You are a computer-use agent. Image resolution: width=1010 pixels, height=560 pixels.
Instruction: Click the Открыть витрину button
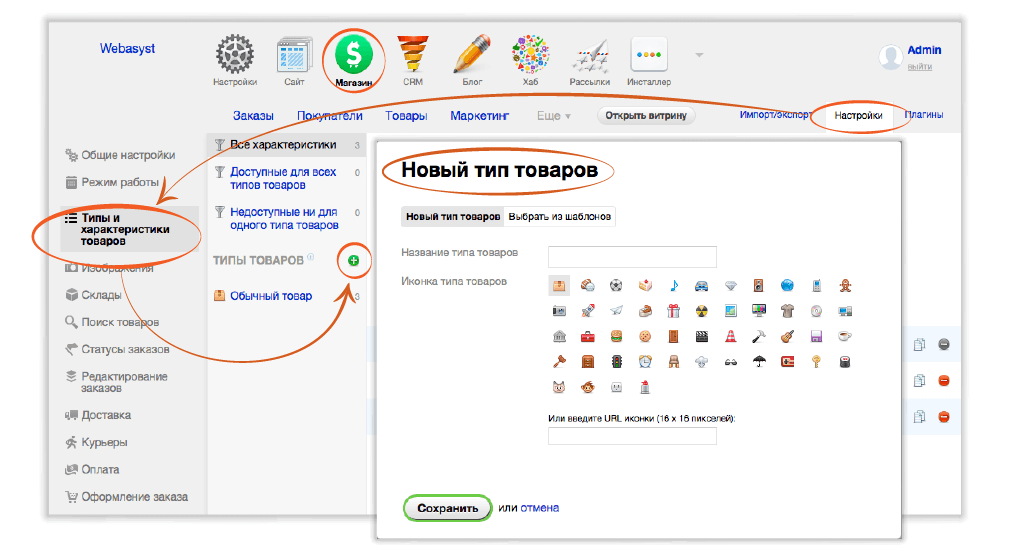point(646,115)
